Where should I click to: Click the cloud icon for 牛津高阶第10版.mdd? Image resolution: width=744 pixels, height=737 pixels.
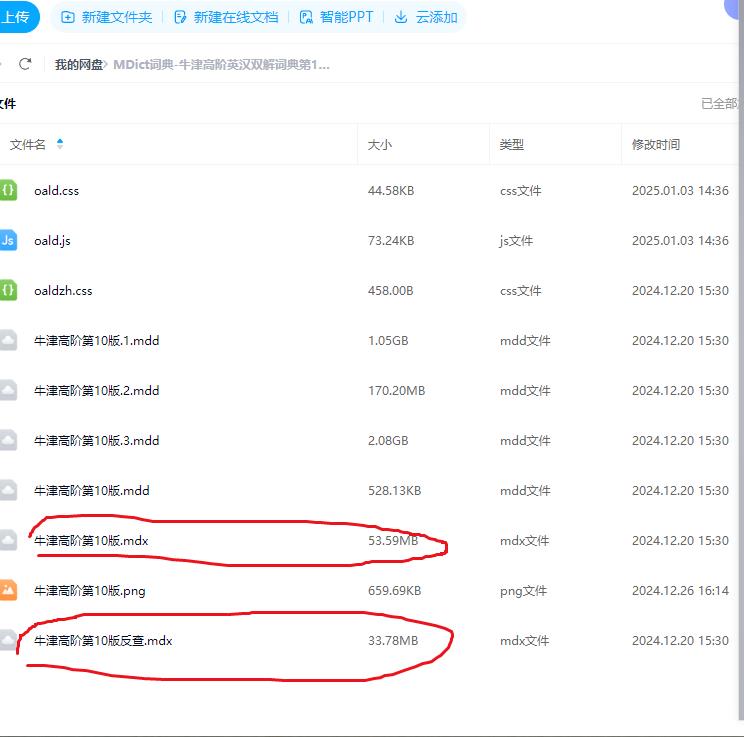click(8, 490)
